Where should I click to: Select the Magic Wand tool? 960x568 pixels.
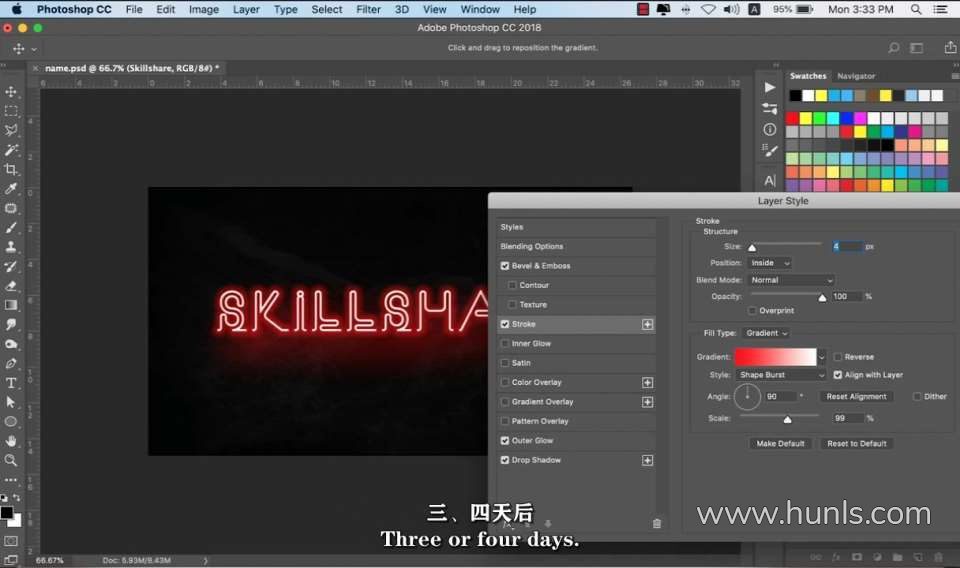pos(11,150)
